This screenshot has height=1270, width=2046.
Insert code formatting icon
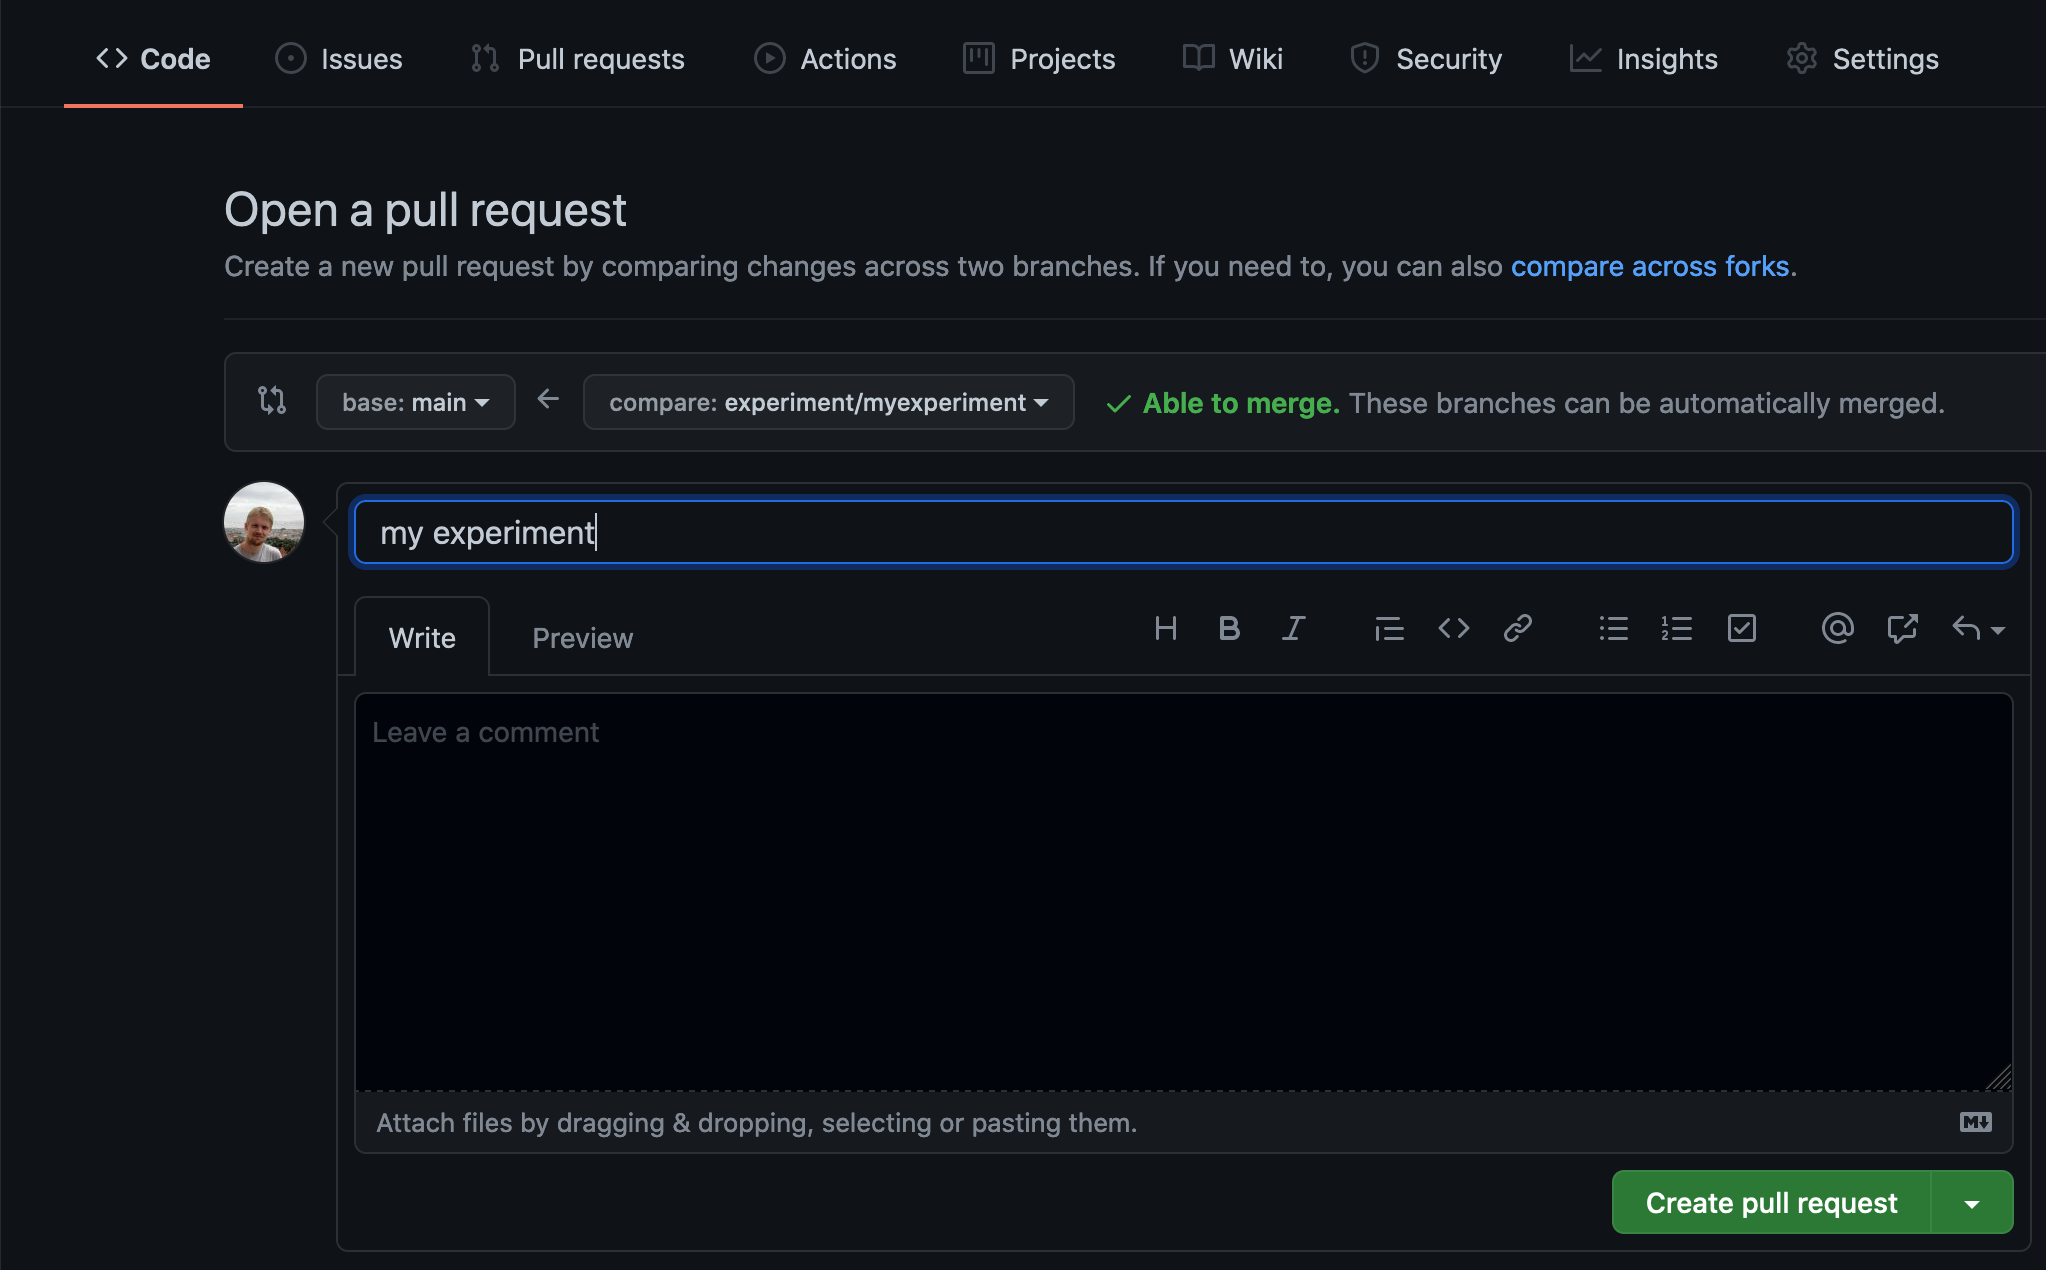coord(1453,629)
